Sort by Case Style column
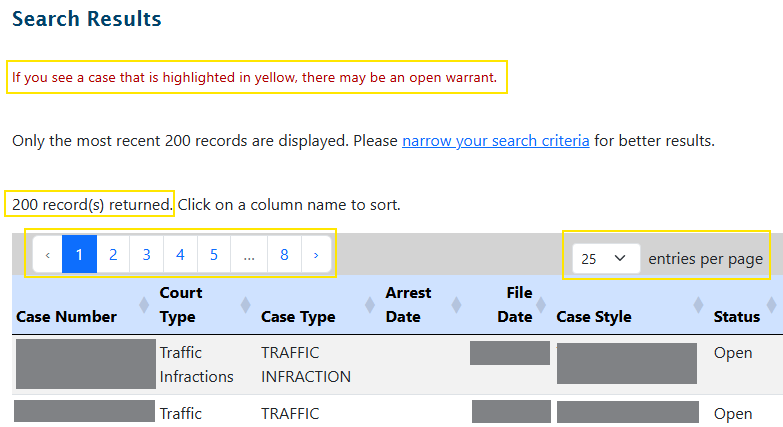This screenshot has height=427, width=783. pos(594,317)
